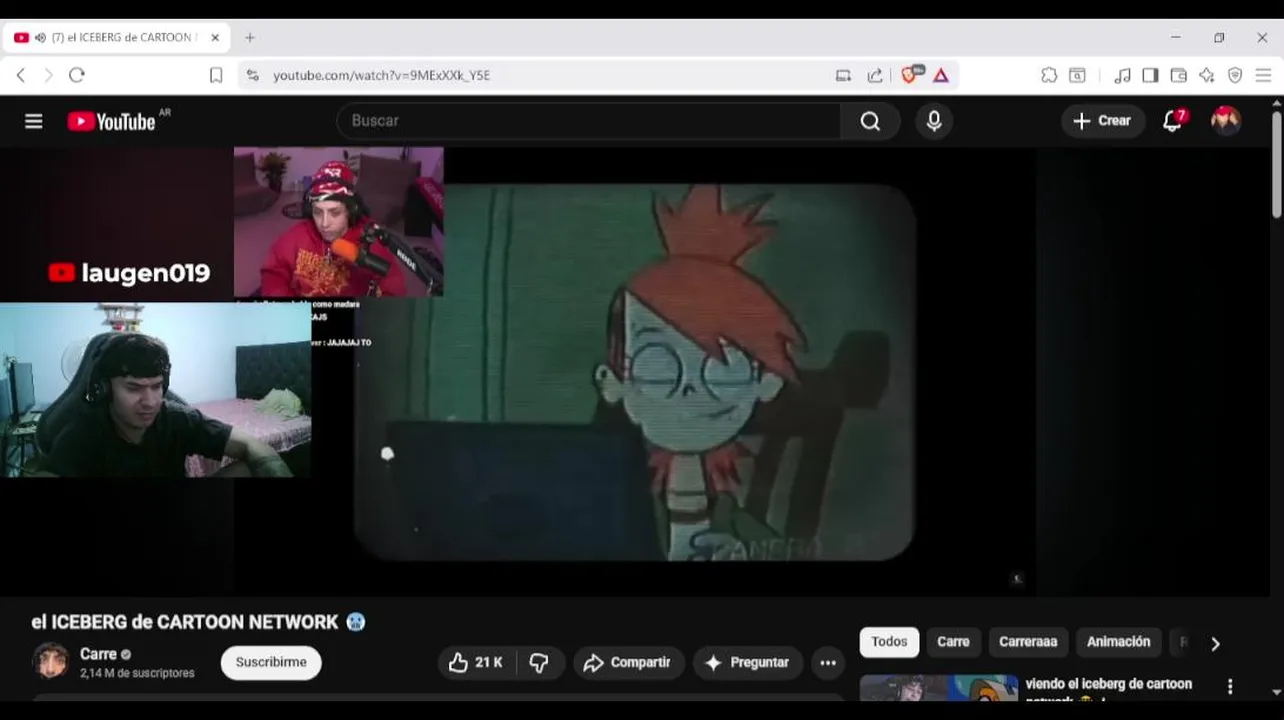Open the browser main menu
The image size is (1284, 720).
pyautogui.click(x=1263, y=75)
